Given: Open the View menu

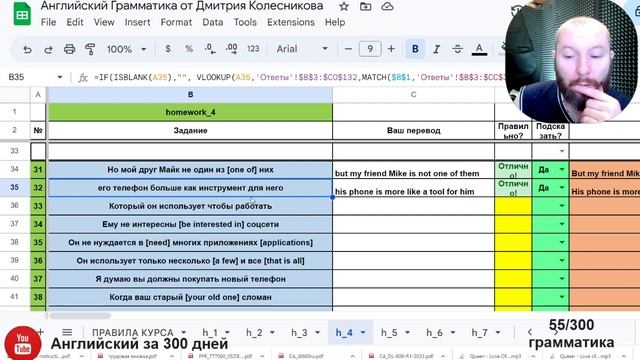Looking at the screenshot, I should (x=104, y=22).
